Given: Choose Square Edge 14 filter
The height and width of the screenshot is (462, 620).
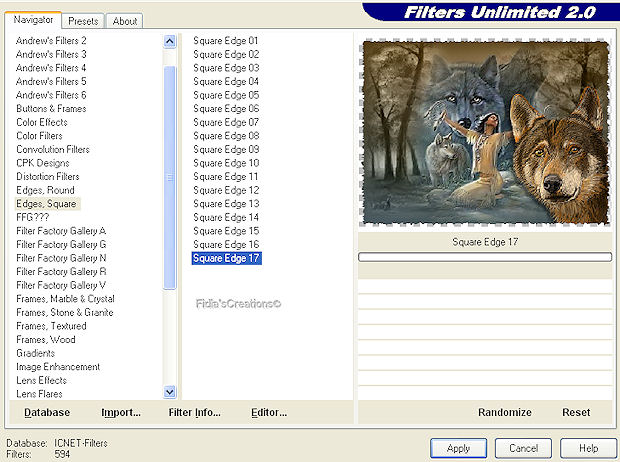Looking at the screenshot, I should tap(226, 217).
